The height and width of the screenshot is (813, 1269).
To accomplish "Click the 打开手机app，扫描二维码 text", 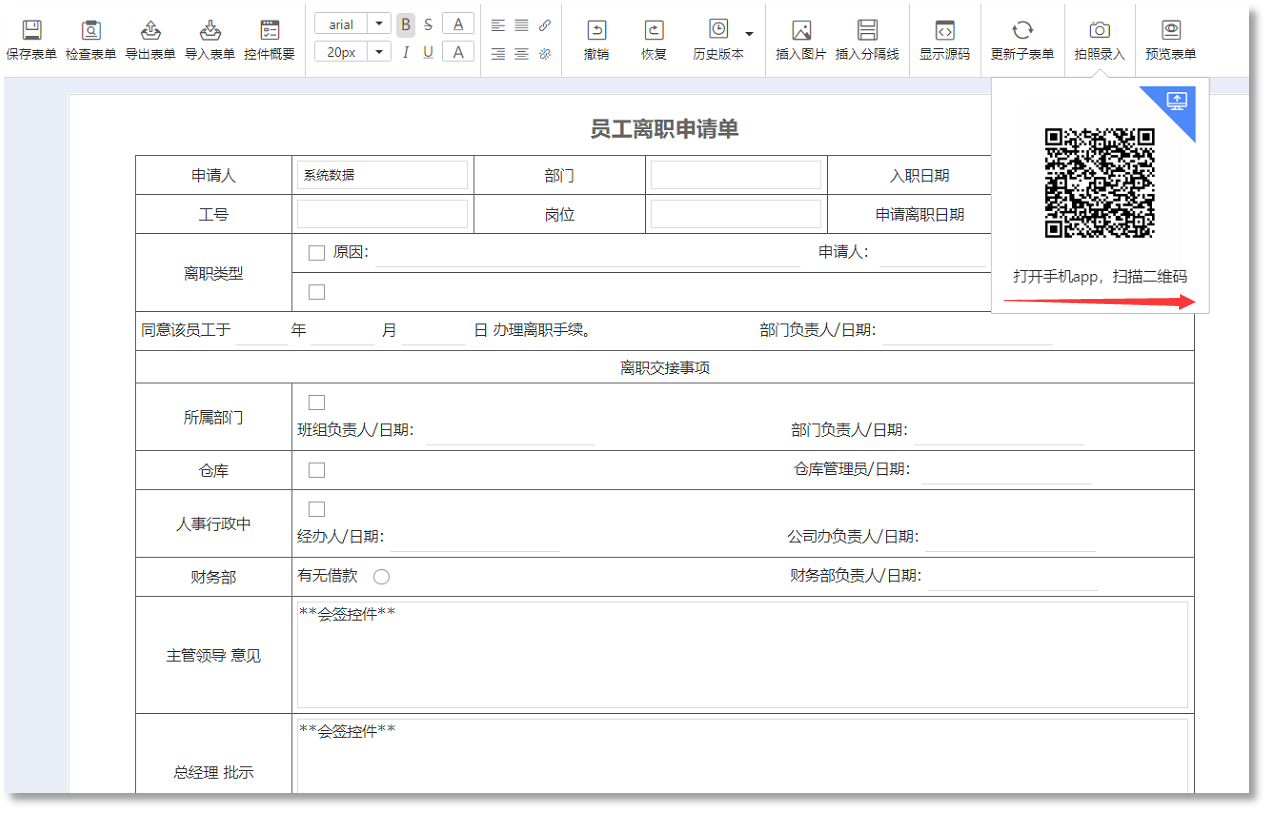I will (x=1100, y=277).
